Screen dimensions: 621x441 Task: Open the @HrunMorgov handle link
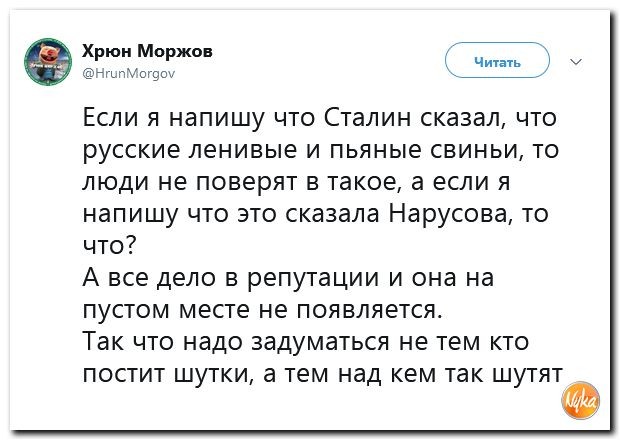click(128, 73)
